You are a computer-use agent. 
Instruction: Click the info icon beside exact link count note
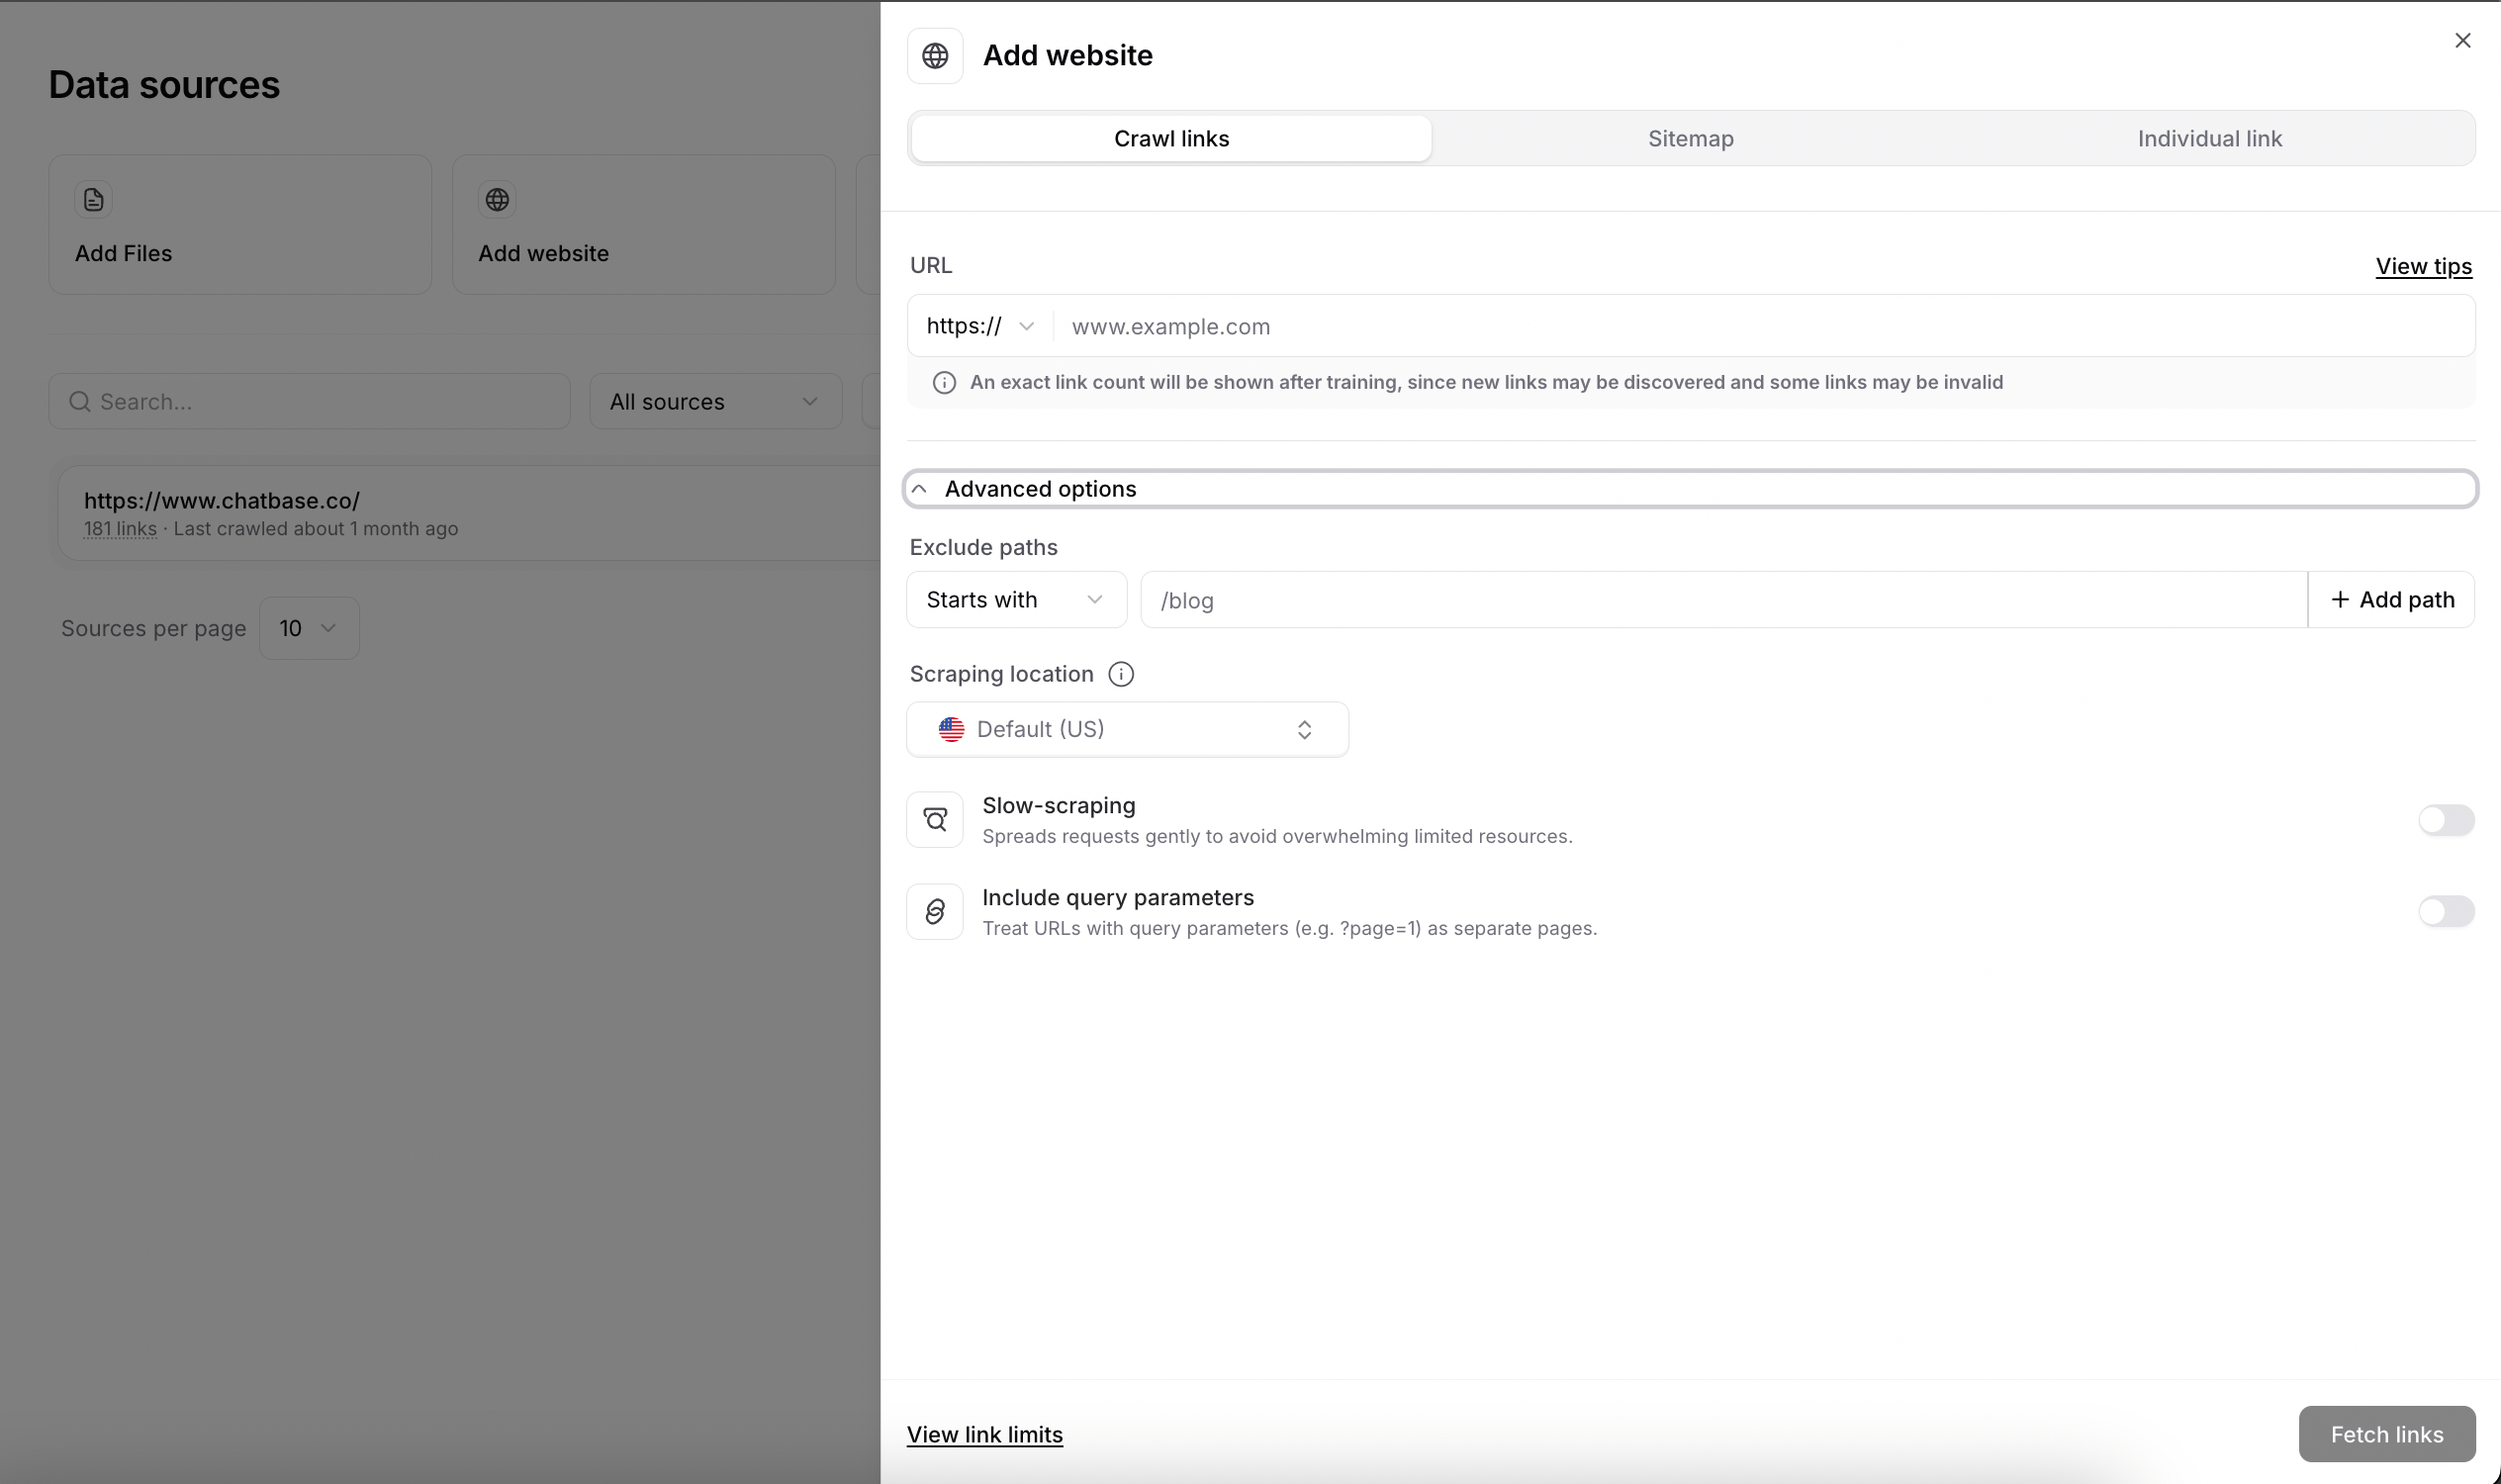click(x=944, y=383)
